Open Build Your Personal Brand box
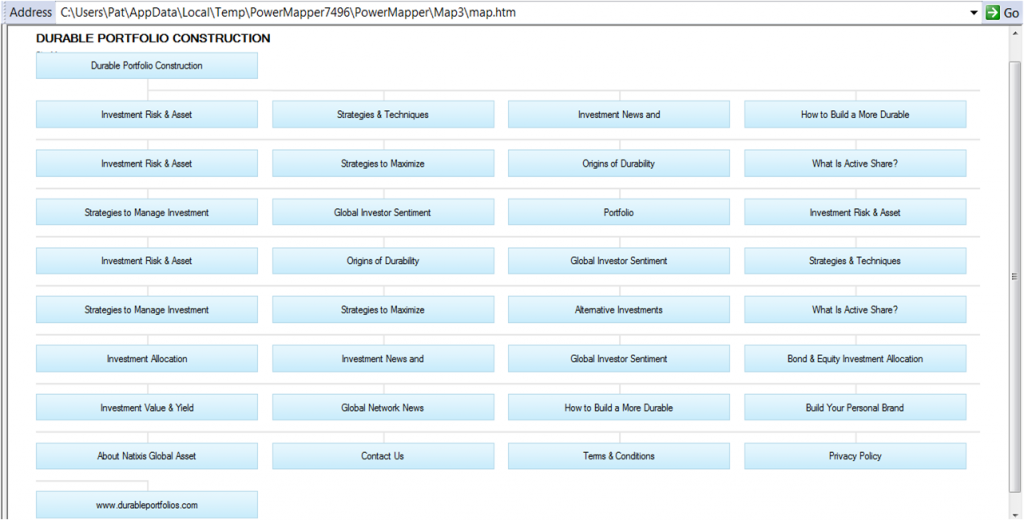 pos(856,408)
